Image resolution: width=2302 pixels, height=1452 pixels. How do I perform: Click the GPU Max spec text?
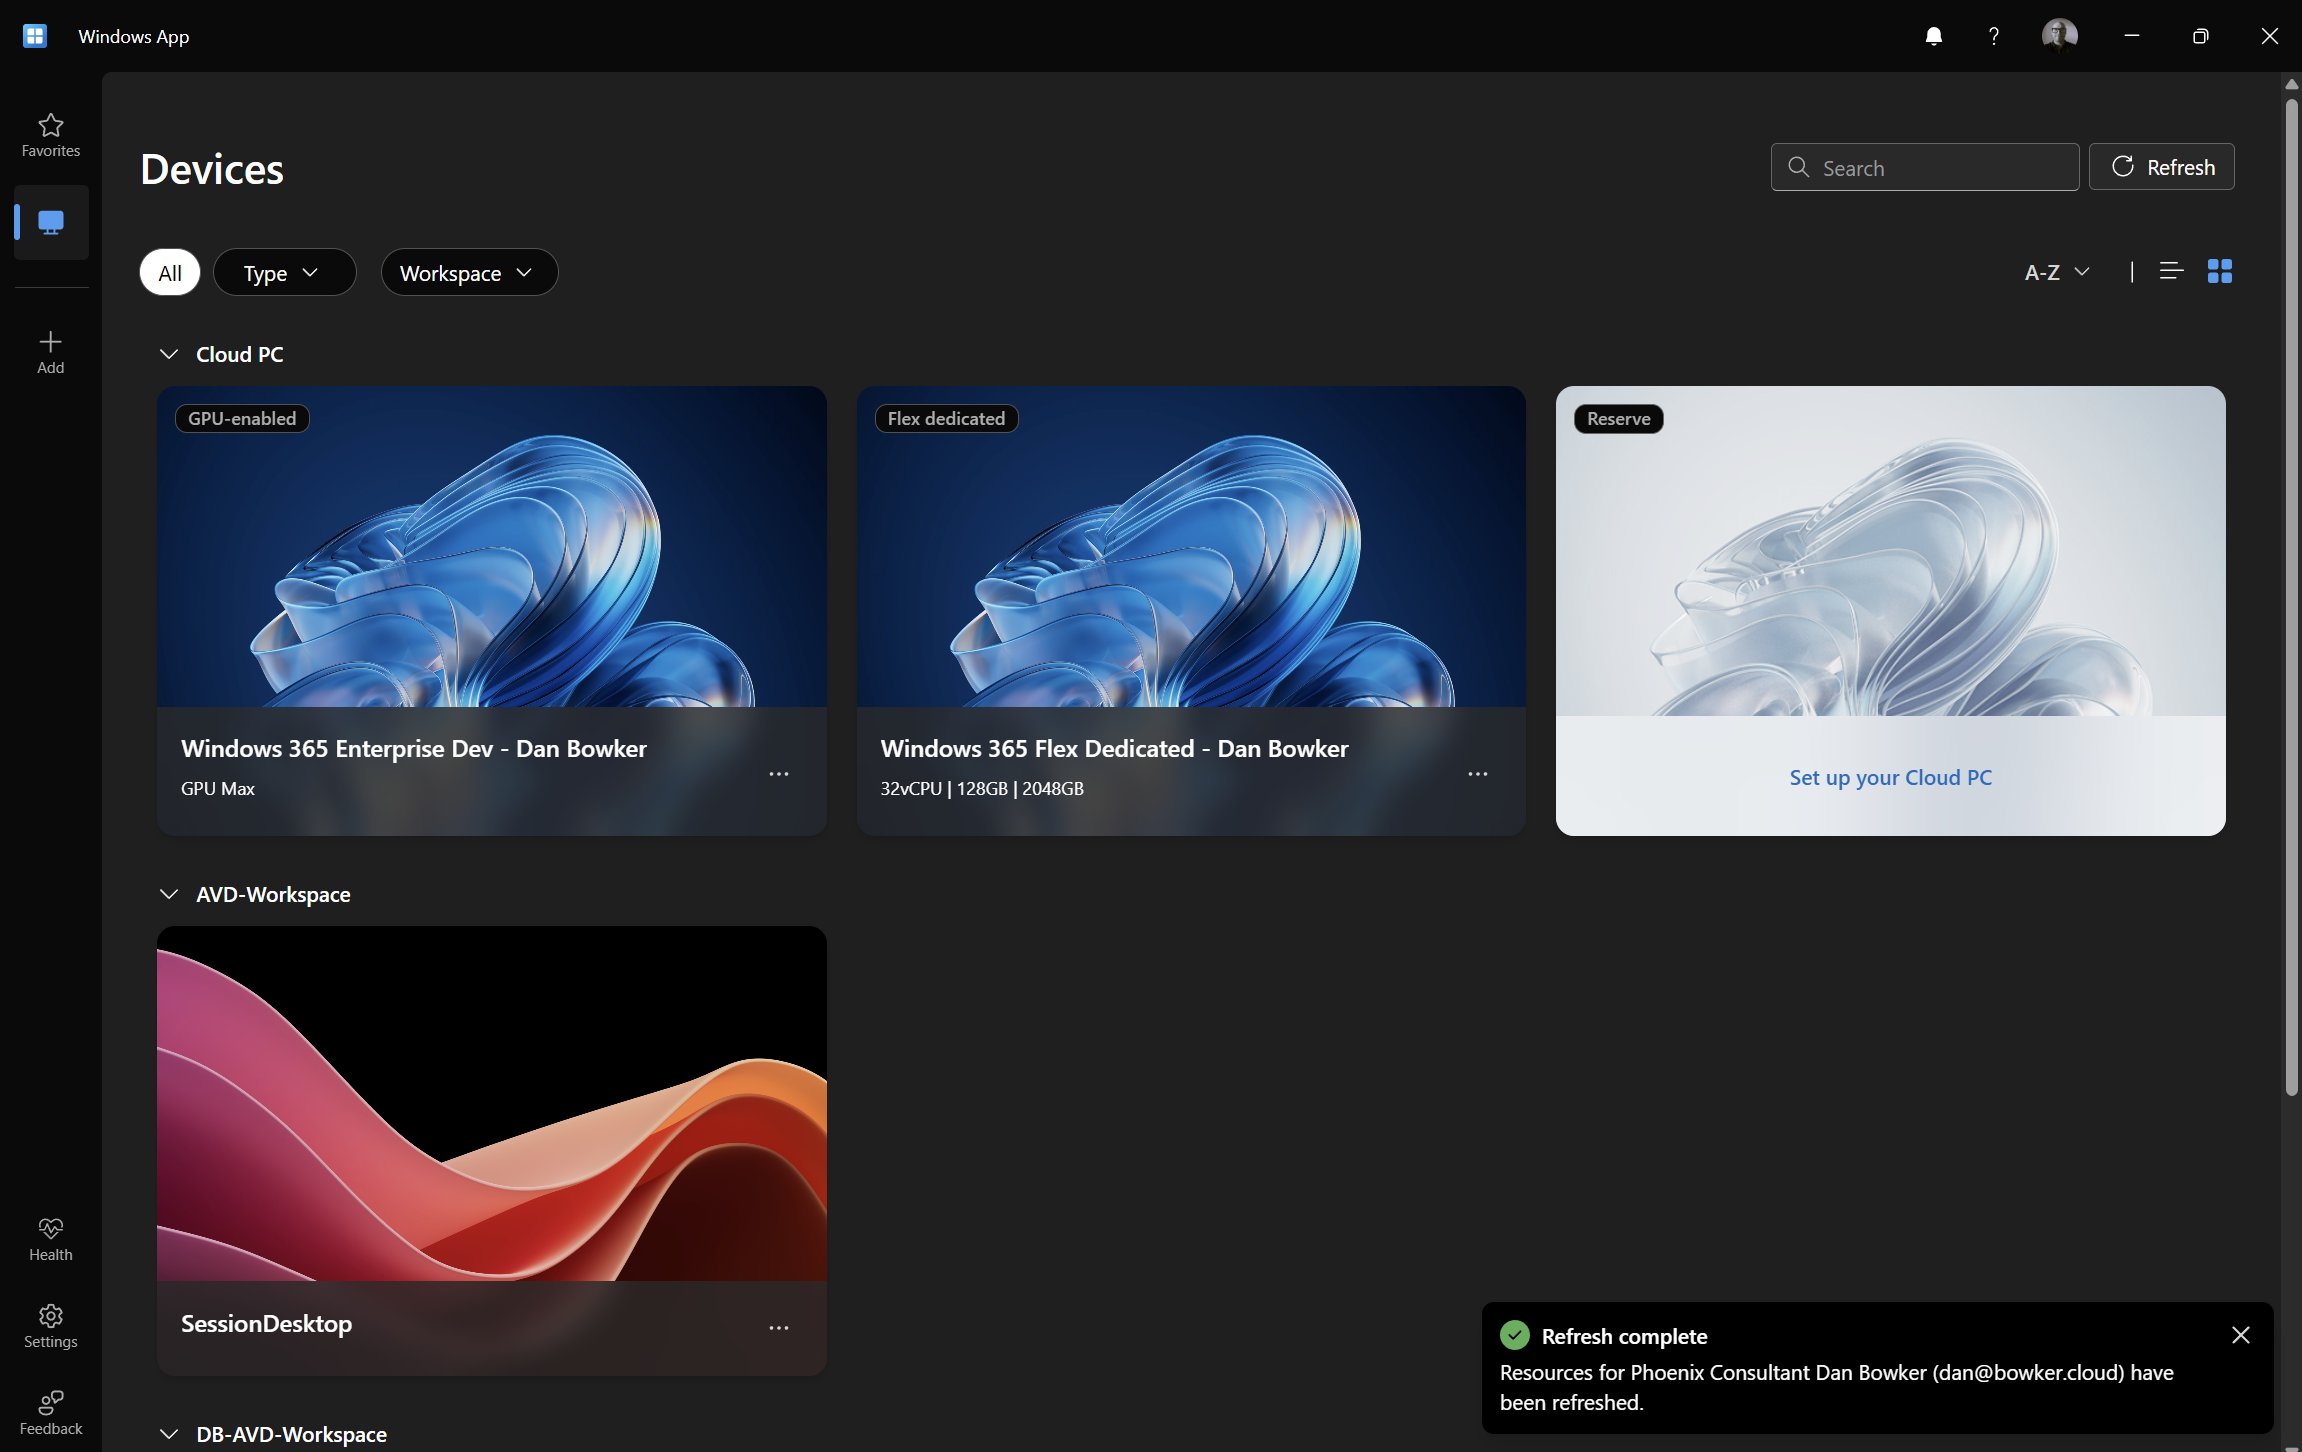coord(218,788)
